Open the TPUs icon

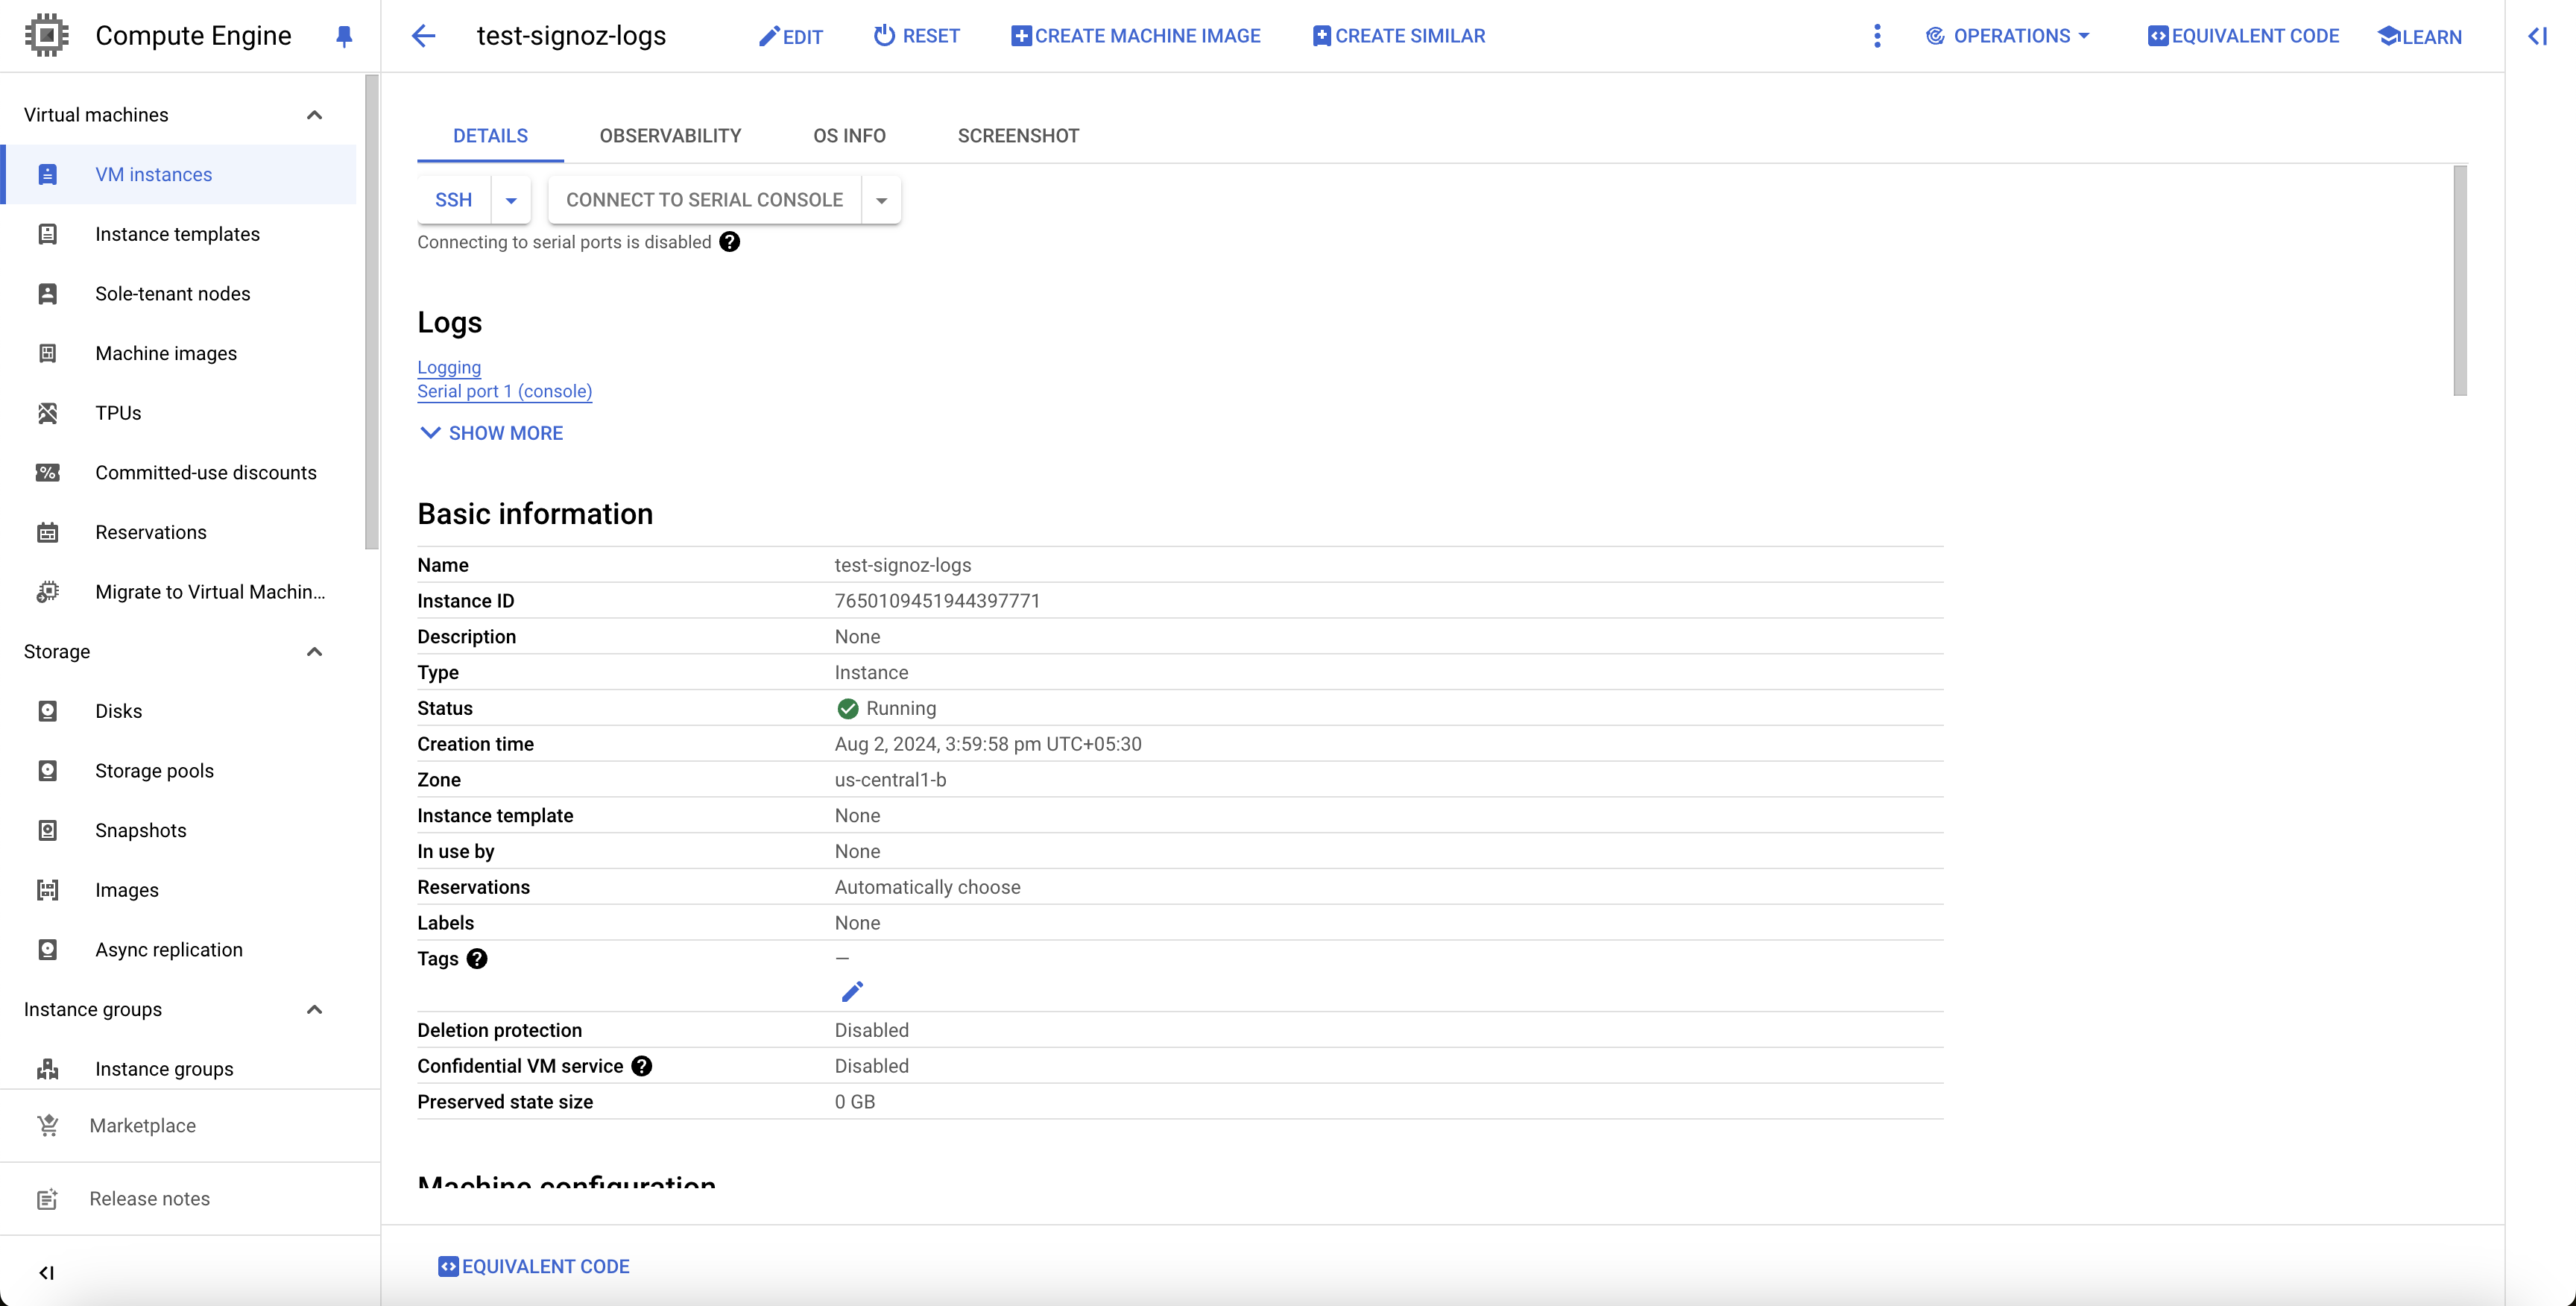[47, 413]
